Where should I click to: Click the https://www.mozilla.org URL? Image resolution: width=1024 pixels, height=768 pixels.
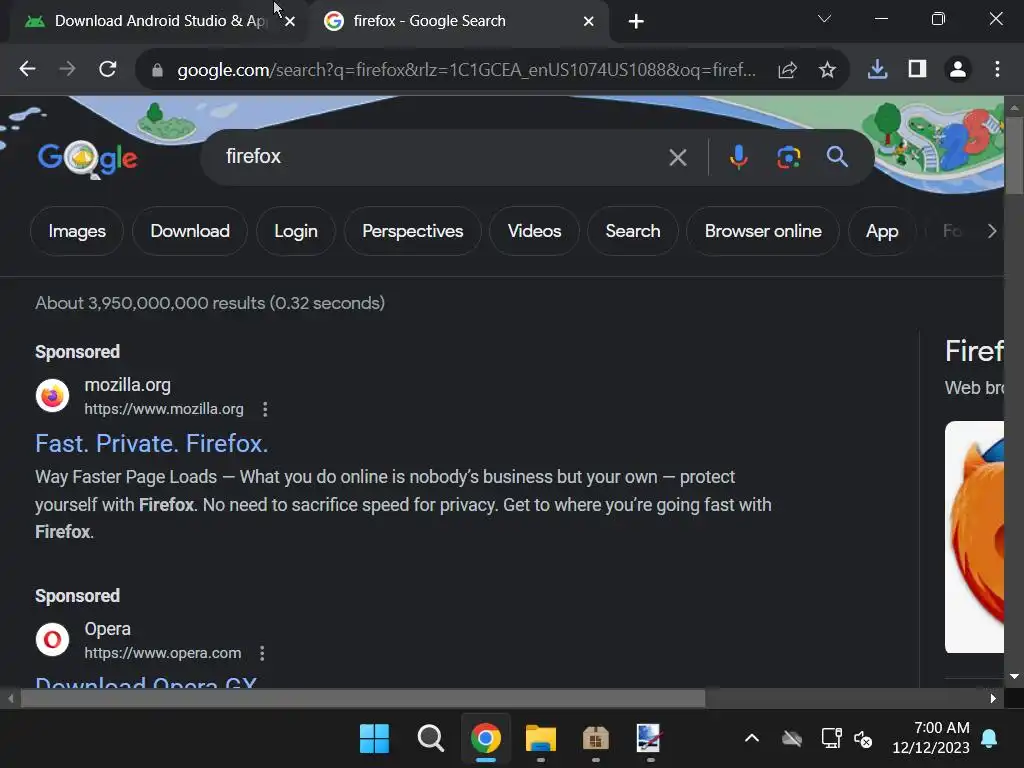[x=164, y=409]
